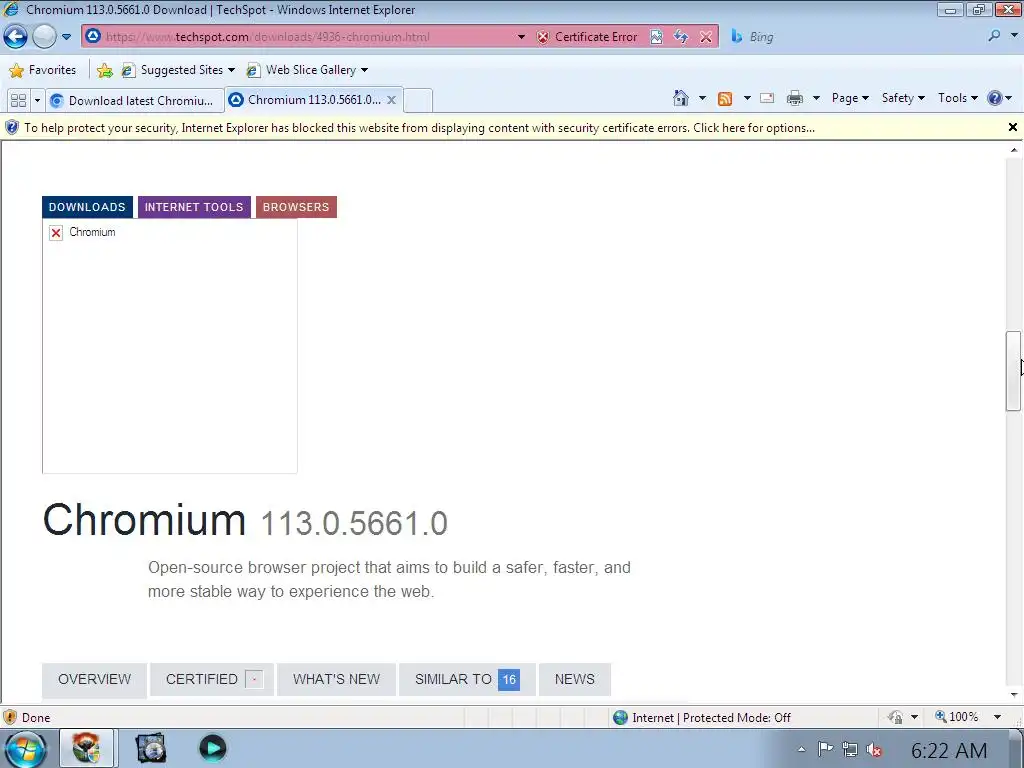The width and height of the screenshot is (1024, 768).
Task: Open a new blank tab
Action: [x=418, y=101]
